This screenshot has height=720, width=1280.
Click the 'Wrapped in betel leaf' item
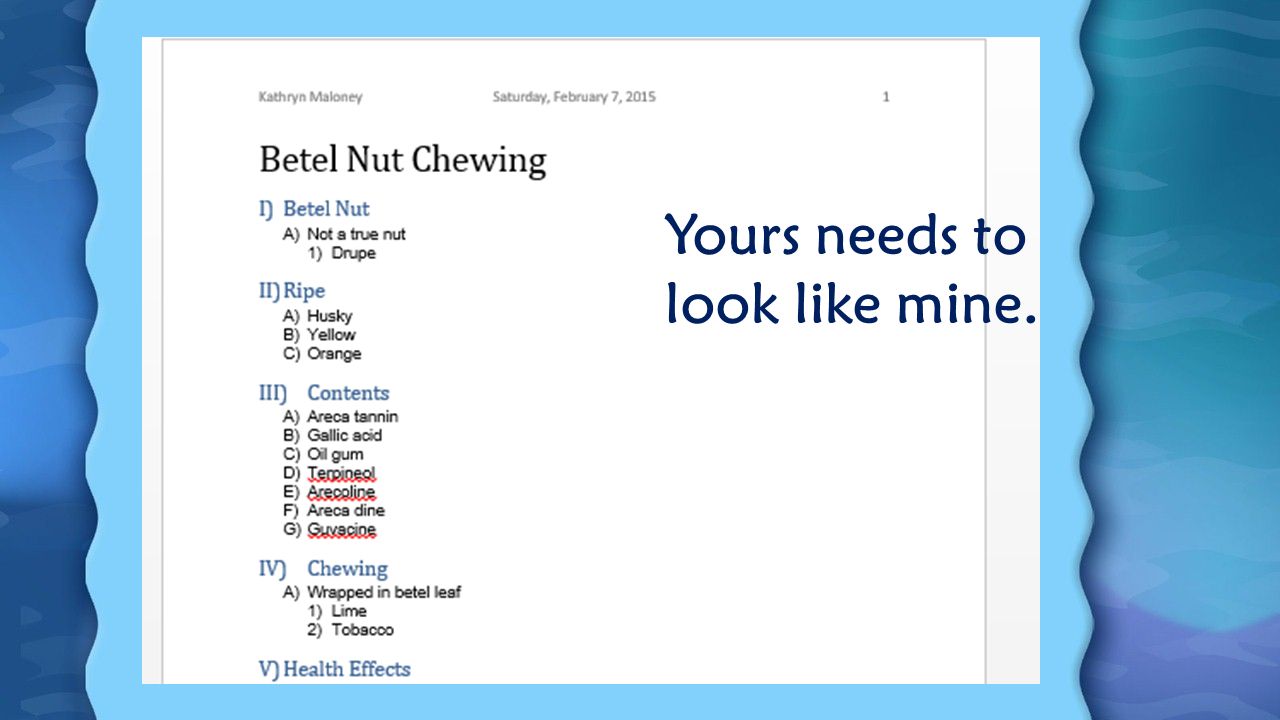coord(384,592)
